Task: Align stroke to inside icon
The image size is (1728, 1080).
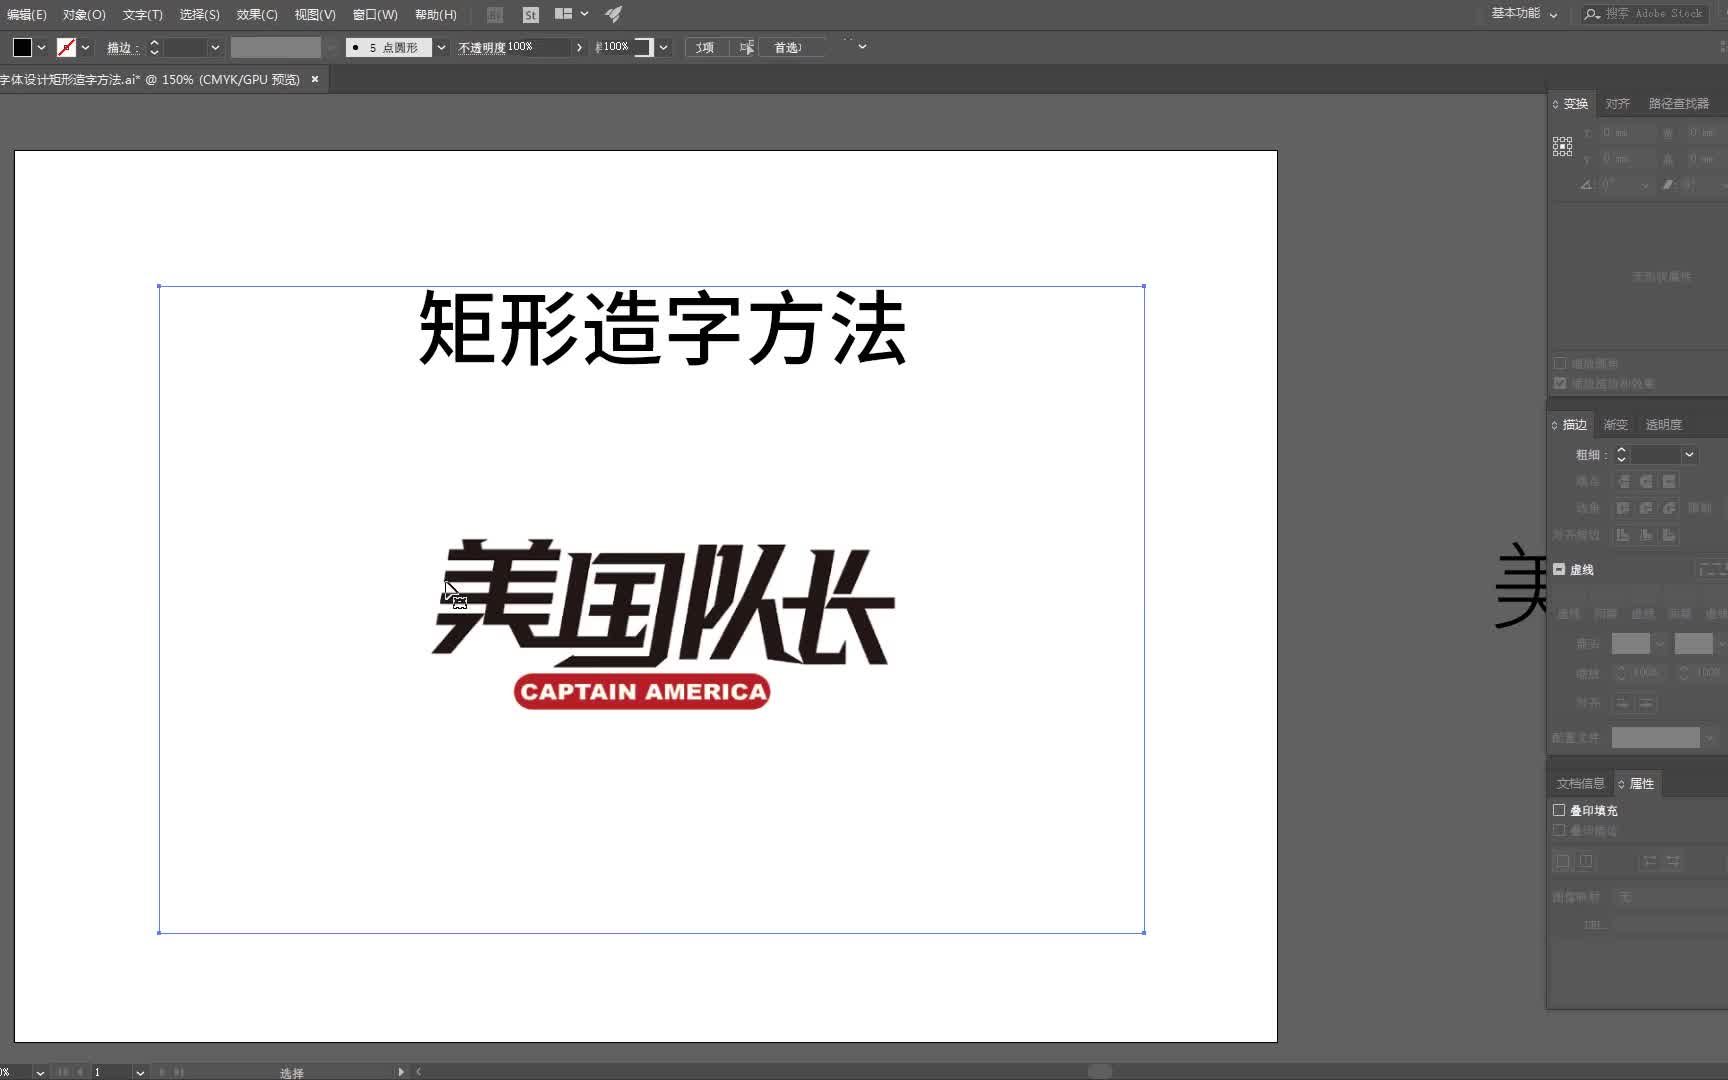Action: (1646, 535)
